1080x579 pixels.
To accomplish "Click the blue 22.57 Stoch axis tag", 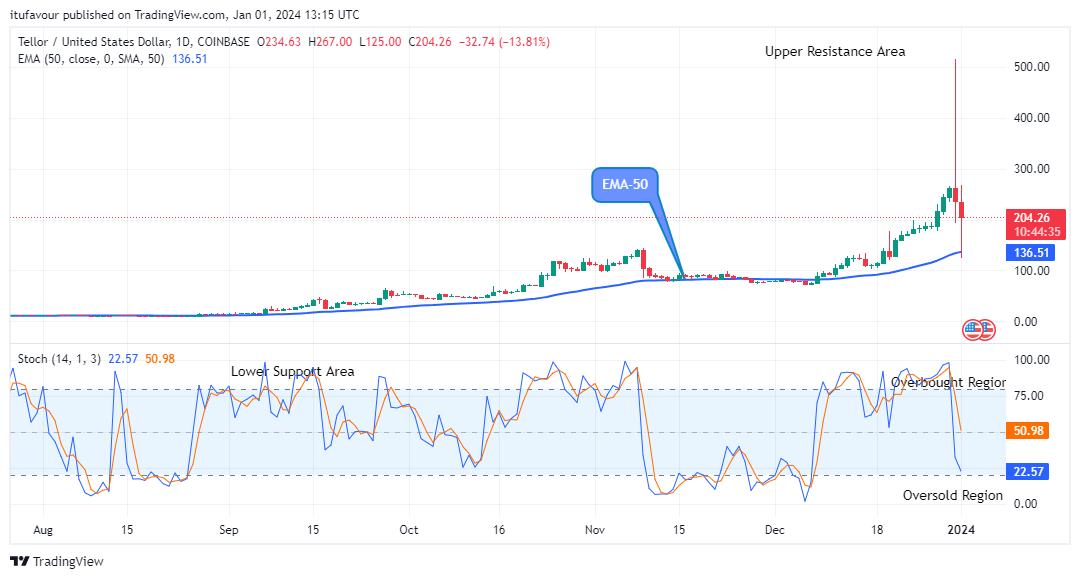I will click(1027, 473).
